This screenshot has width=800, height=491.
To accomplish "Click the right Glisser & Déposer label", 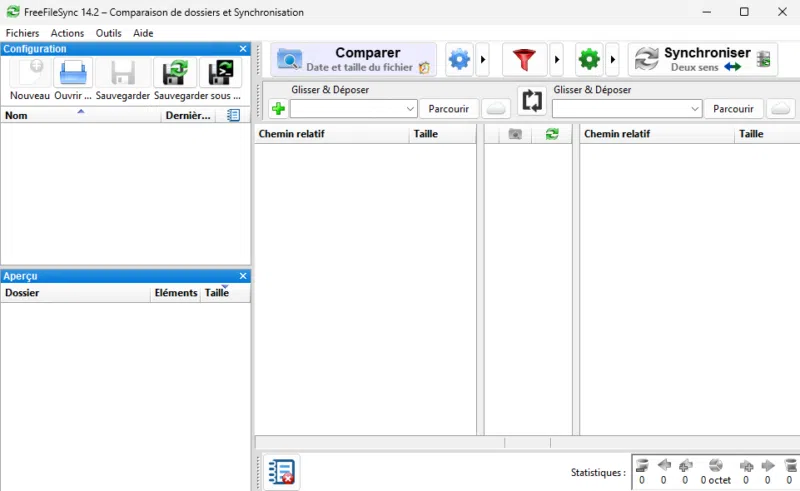I will coord(592,90).
